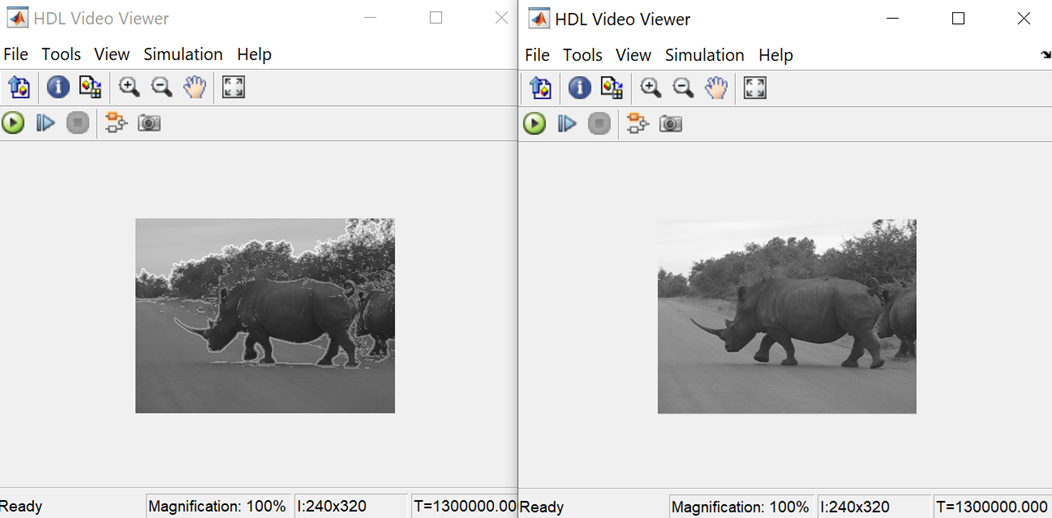This screenshot has width=1052, height=518.
Task: Click Highlight Simulink Block icon in right viewer
Action: point(637,124)
